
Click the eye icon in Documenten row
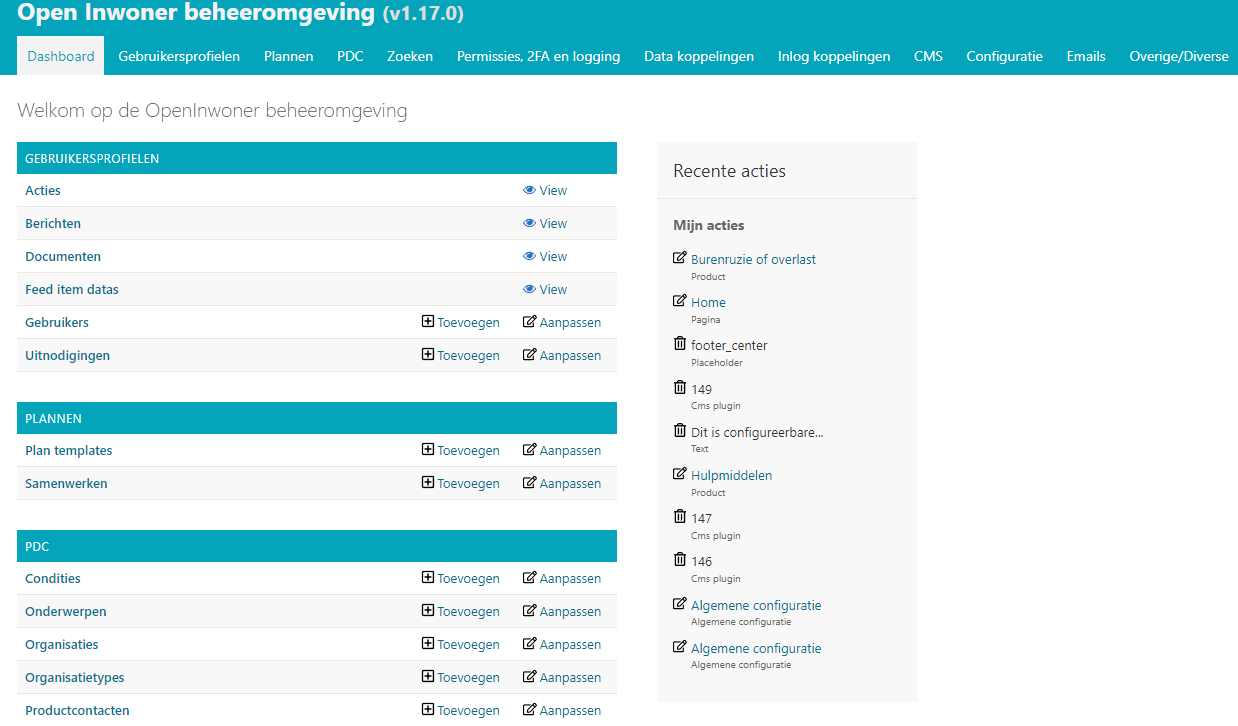pos(529,257)
